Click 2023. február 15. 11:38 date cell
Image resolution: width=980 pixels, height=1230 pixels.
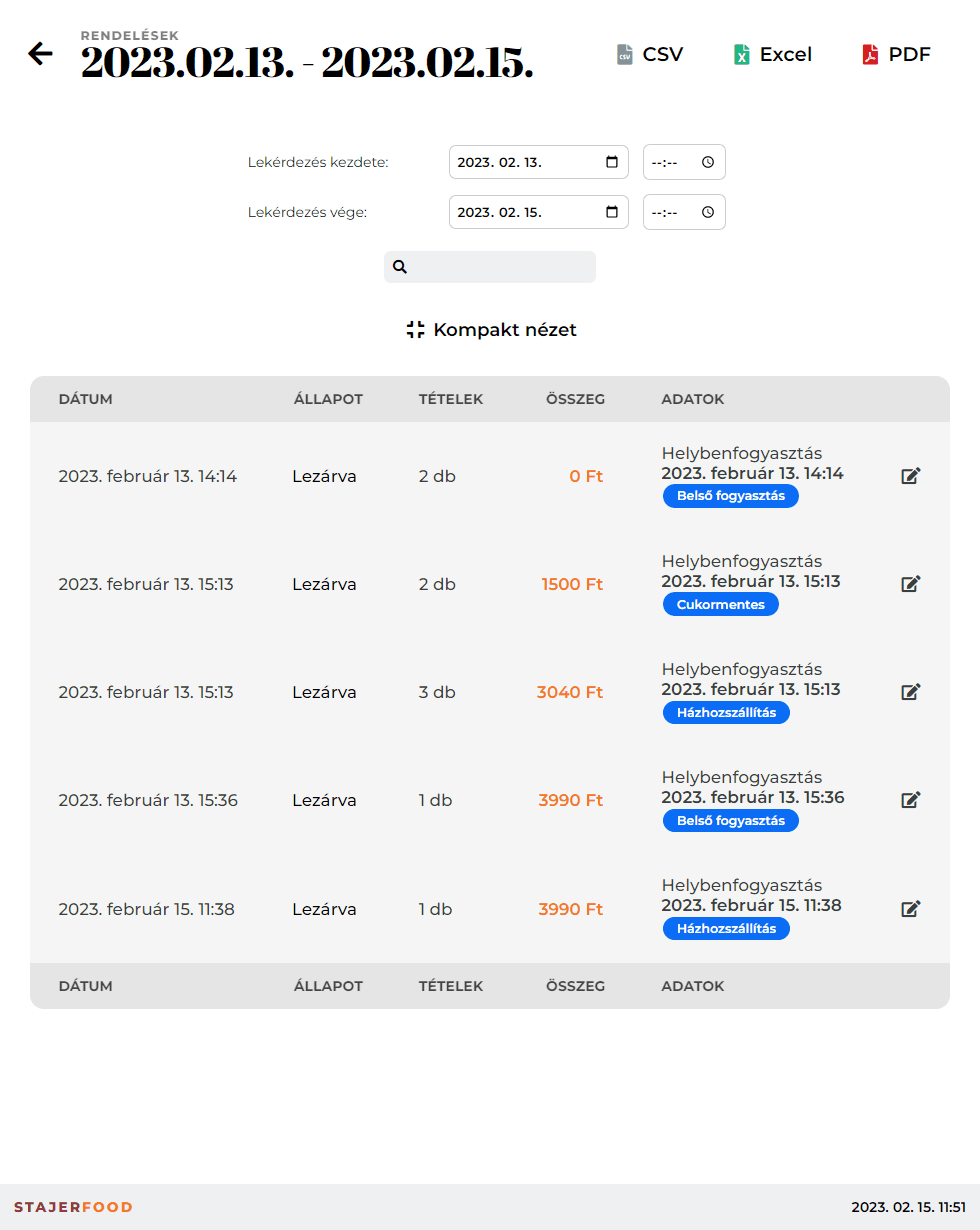pyautogui.click(x=146, y=909)
